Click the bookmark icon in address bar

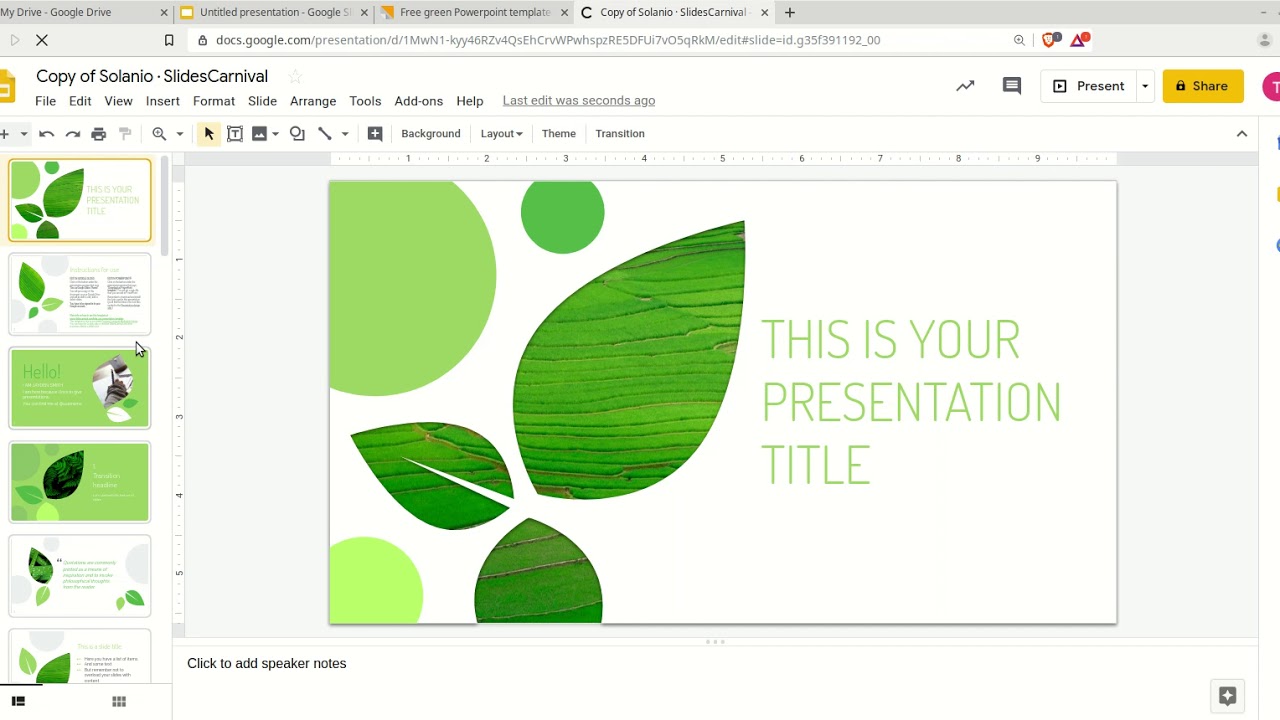169,40
